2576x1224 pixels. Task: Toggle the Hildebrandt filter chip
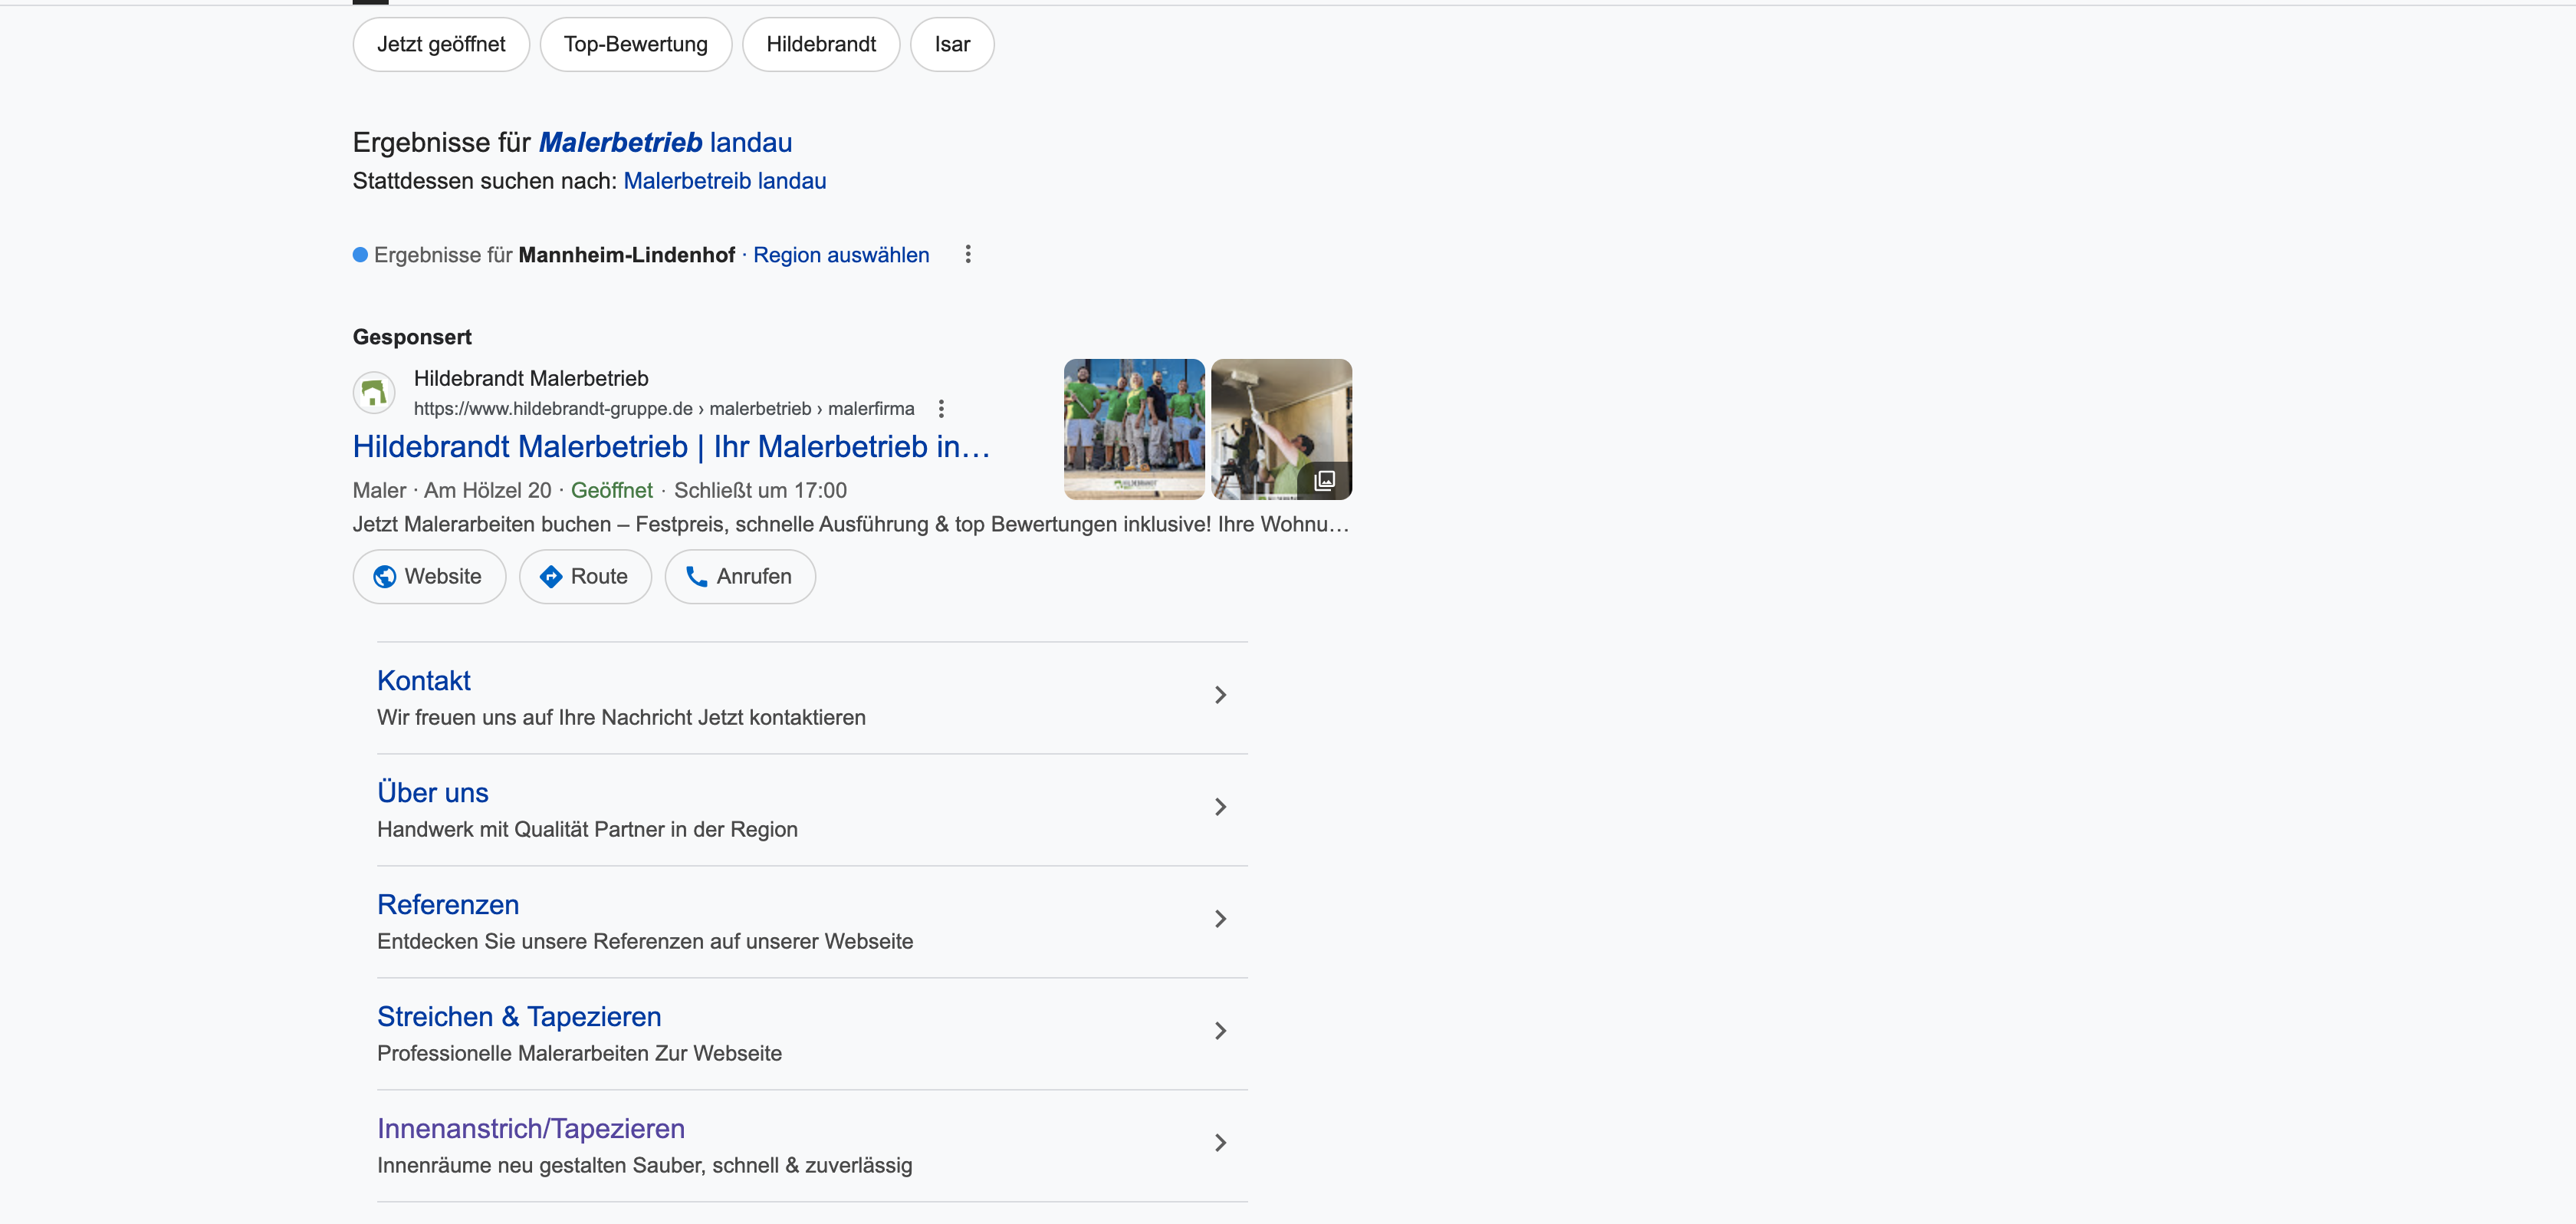pyautogui.click(x=820, y=44)
